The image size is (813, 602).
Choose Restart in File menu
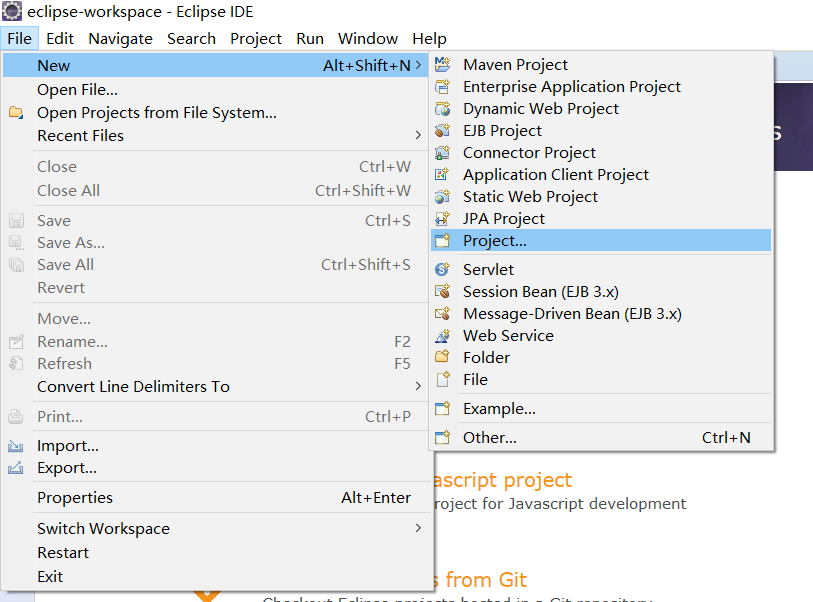(215, 552)
